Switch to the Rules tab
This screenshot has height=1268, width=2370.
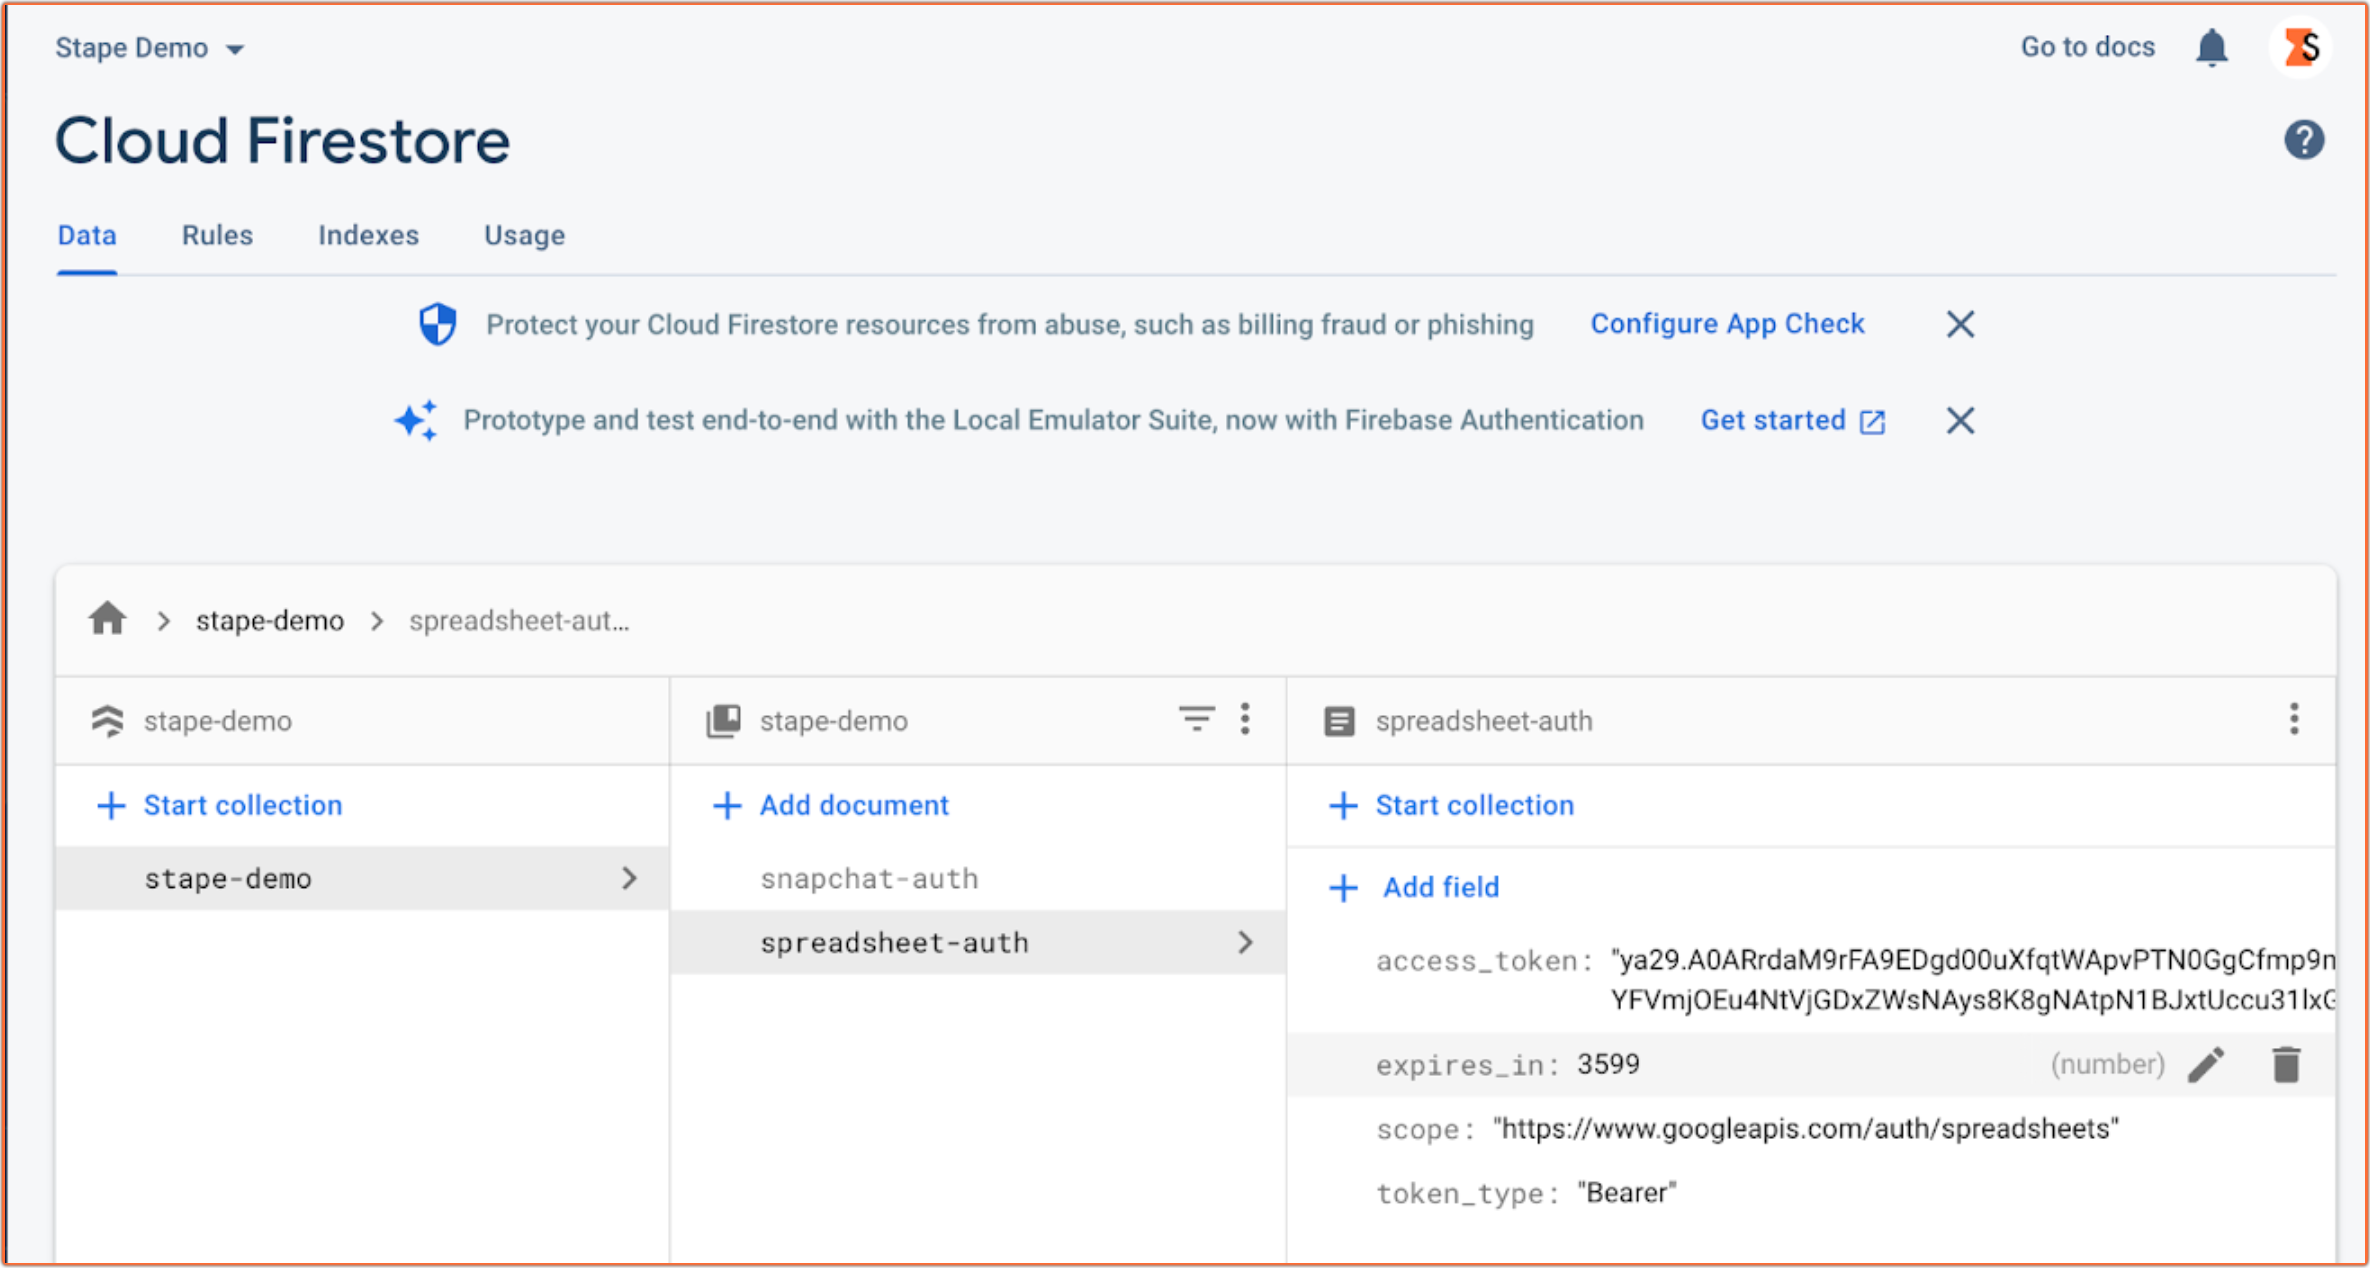click(217, 235)
